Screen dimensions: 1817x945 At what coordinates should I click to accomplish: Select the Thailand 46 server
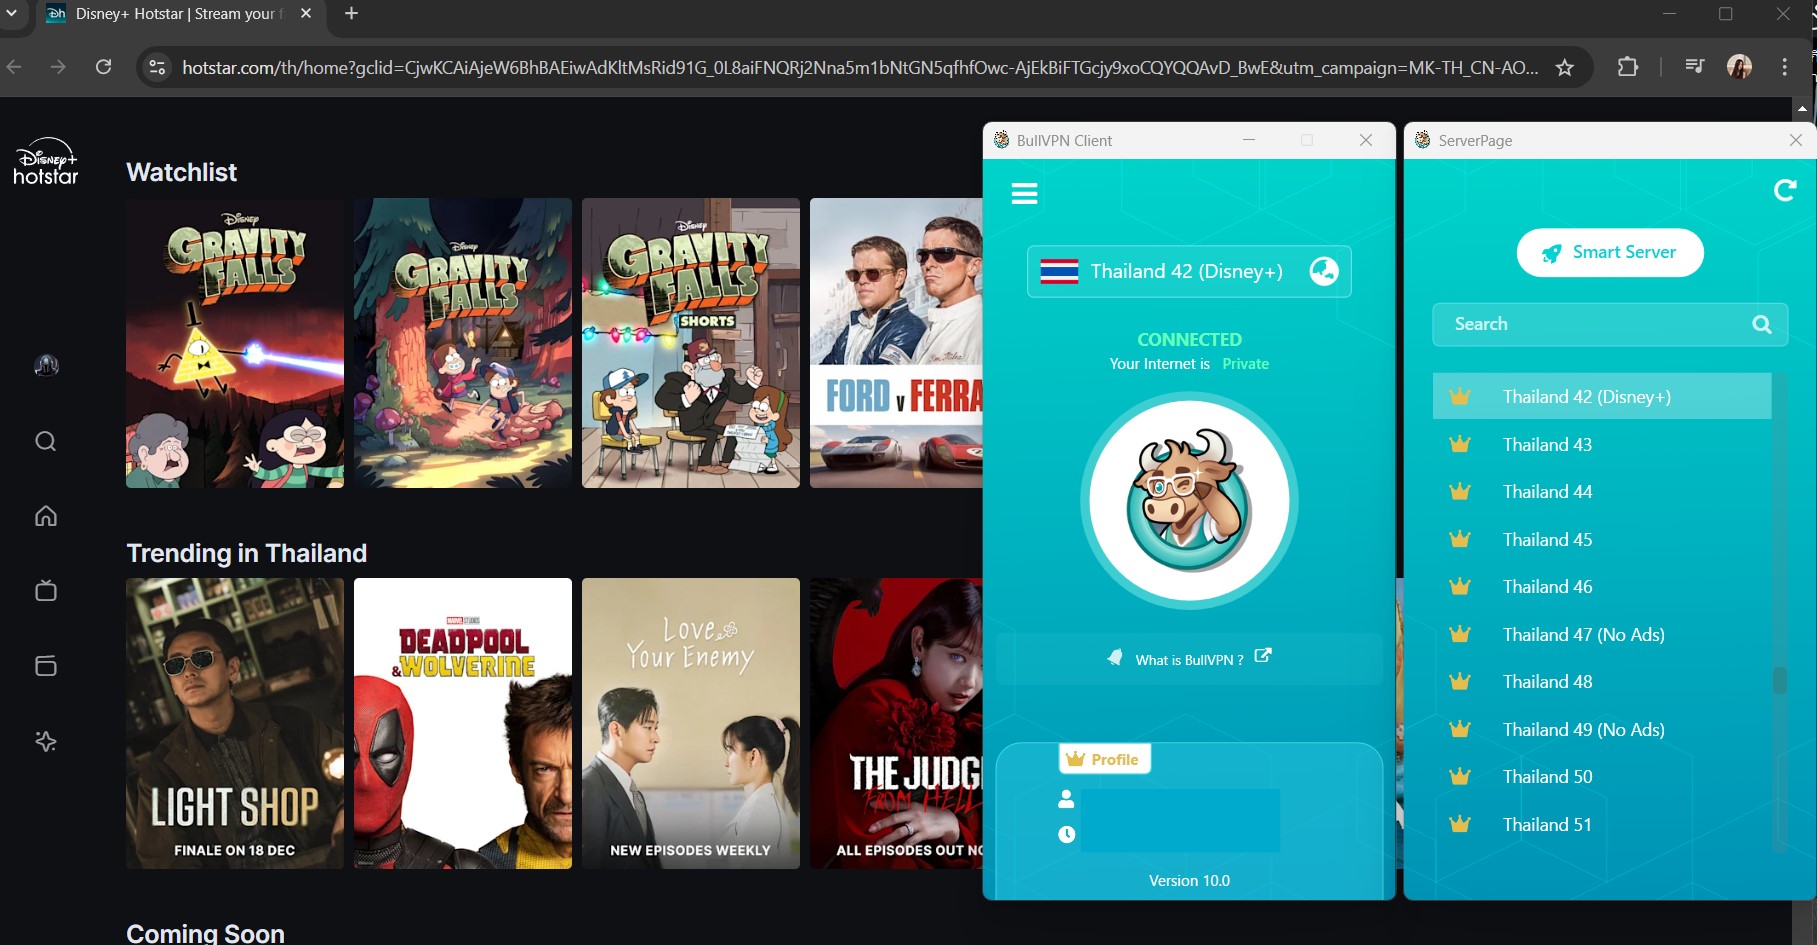1601,586
